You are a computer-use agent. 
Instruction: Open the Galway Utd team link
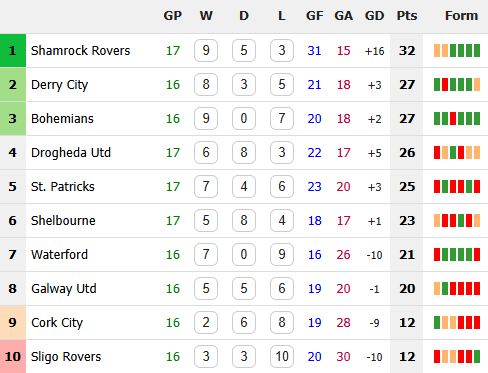click(x=64, y=289)
